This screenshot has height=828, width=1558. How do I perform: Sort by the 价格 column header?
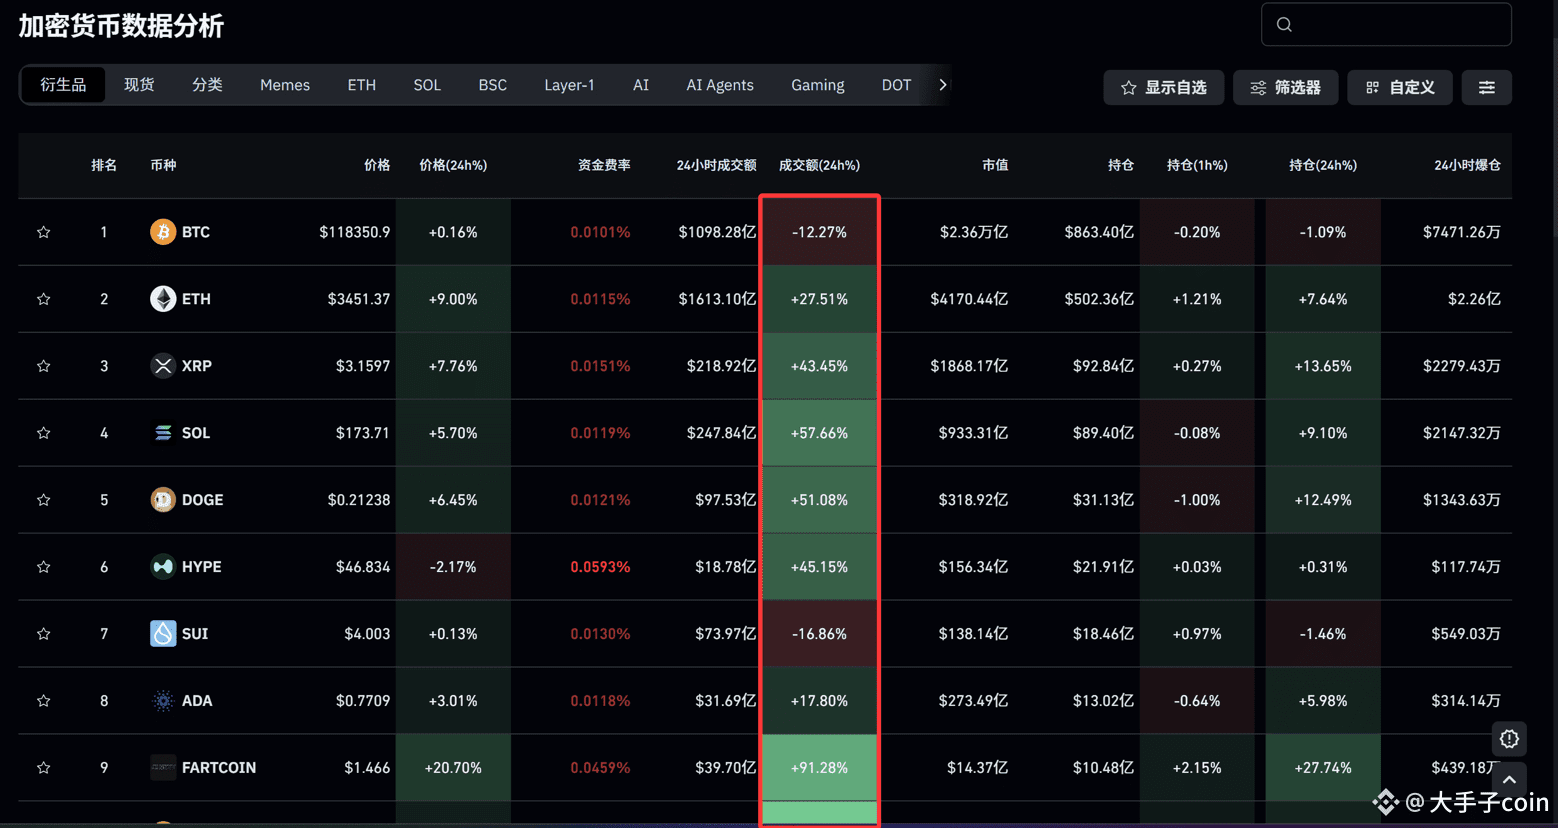coord(377,165)
